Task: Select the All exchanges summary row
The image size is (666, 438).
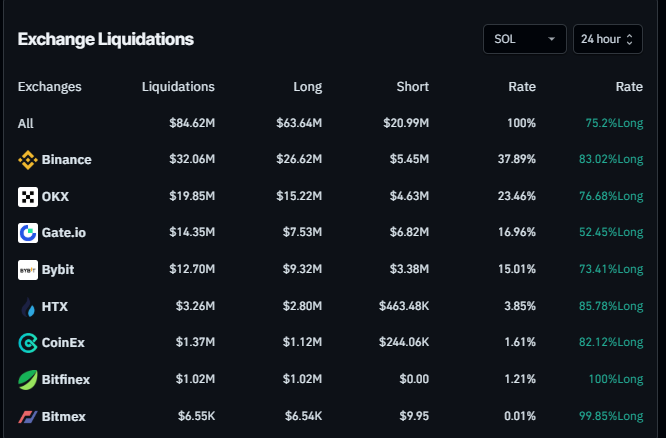Action: [x=25, y=123]
